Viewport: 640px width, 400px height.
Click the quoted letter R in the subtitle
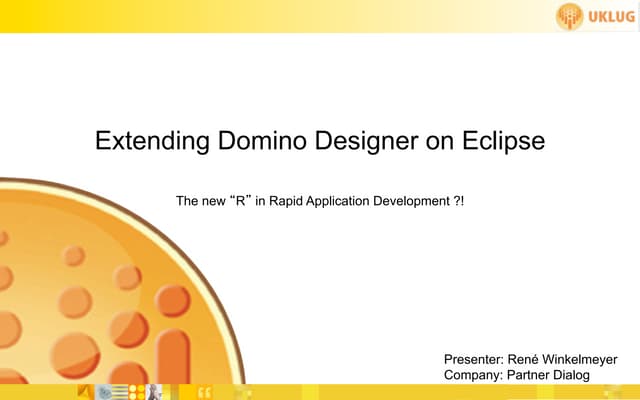241,202
